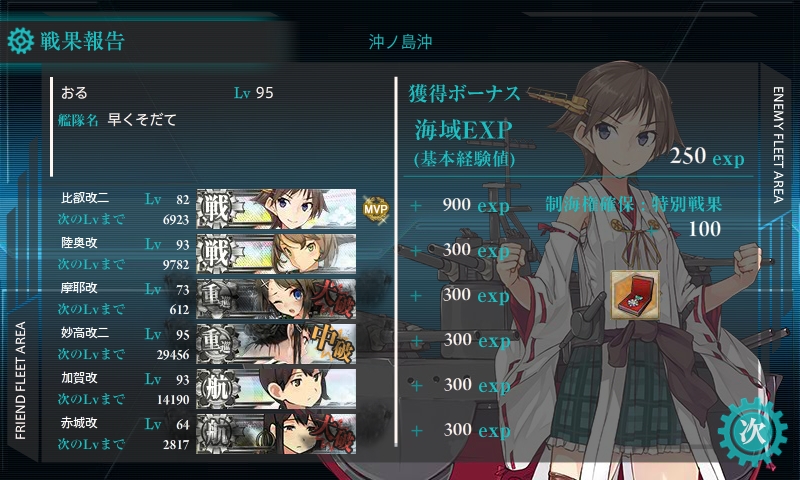Click 戦 class icon on 比叡改二 banner
The height and width of the screenshot is (480, 800).
point(216,209)
